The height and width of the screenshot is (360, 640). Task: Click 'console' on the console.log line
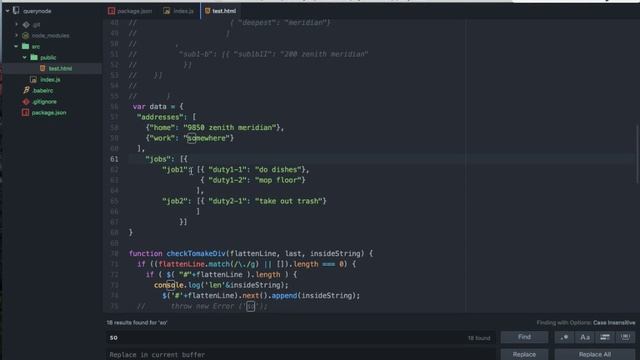pyautogui.click(x=169, y=285)
